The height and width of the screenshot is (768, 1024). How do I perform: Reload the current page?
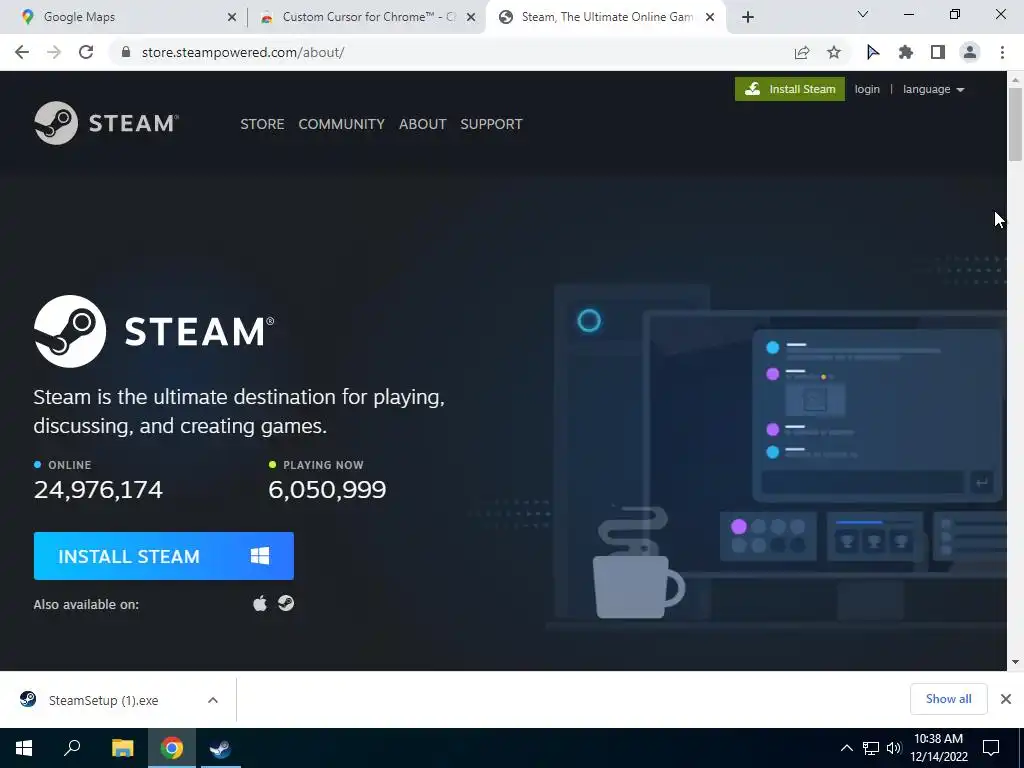pos(86,52)
